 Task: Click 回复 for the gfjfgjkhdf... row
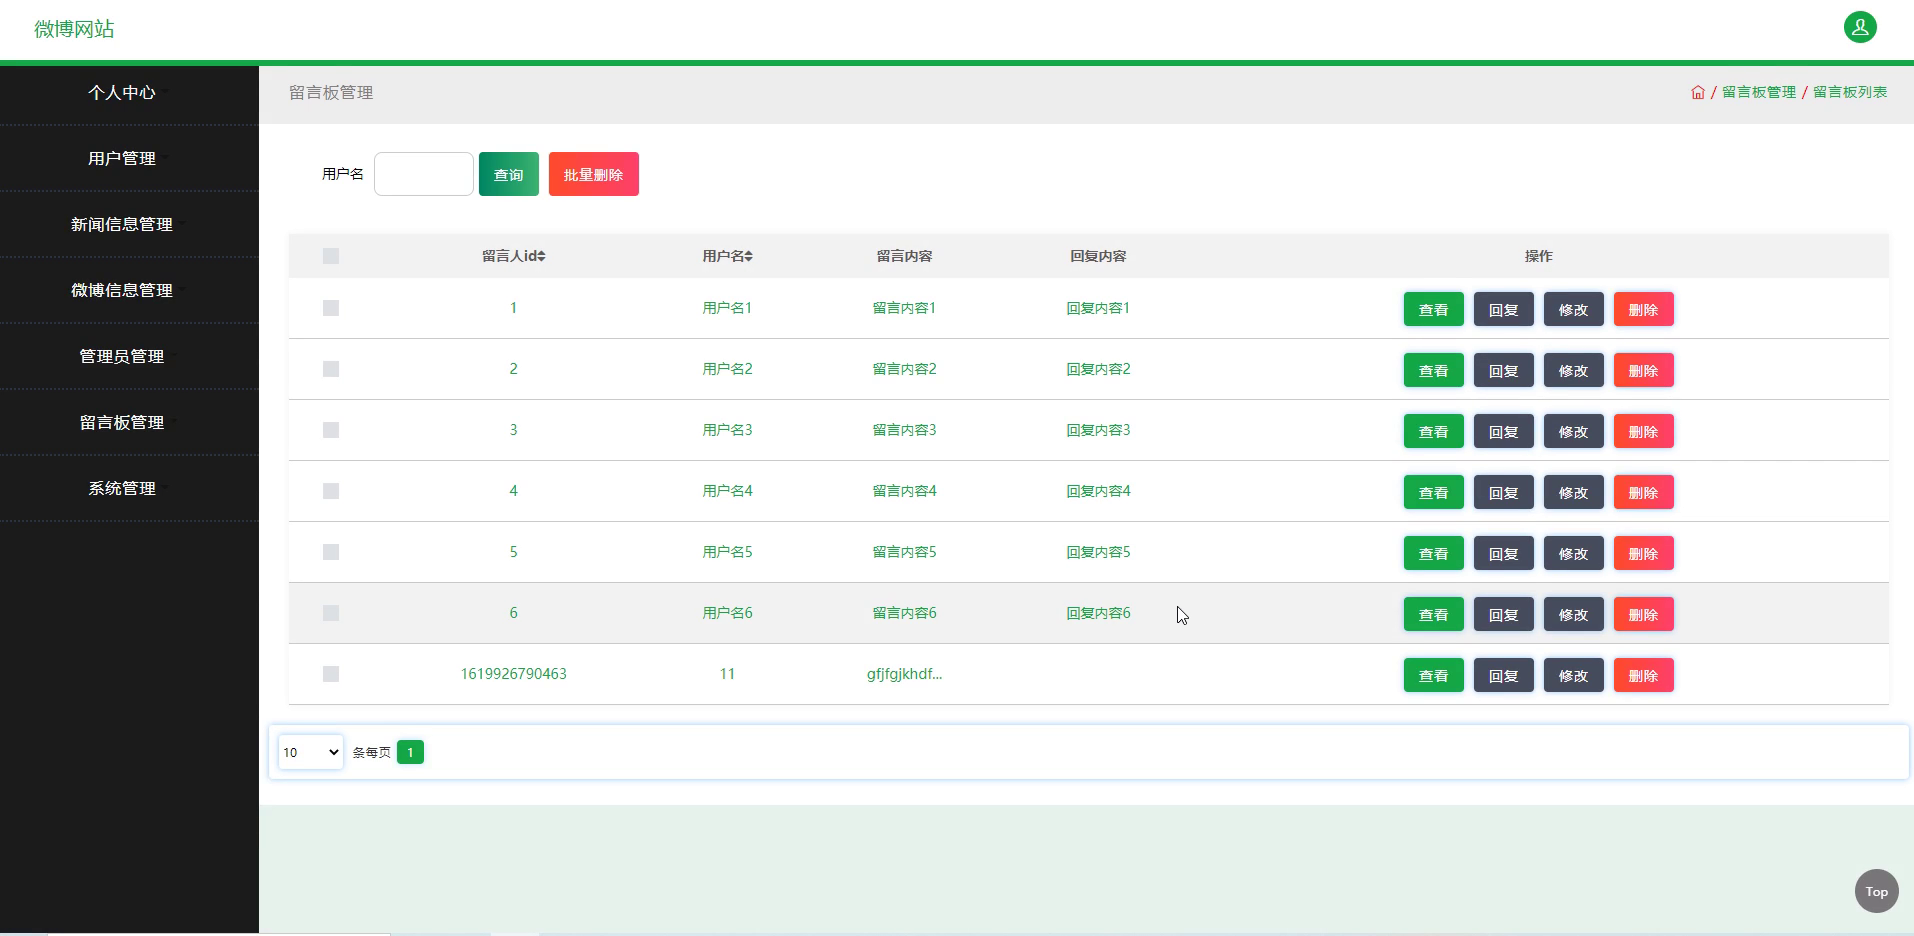1504,675
